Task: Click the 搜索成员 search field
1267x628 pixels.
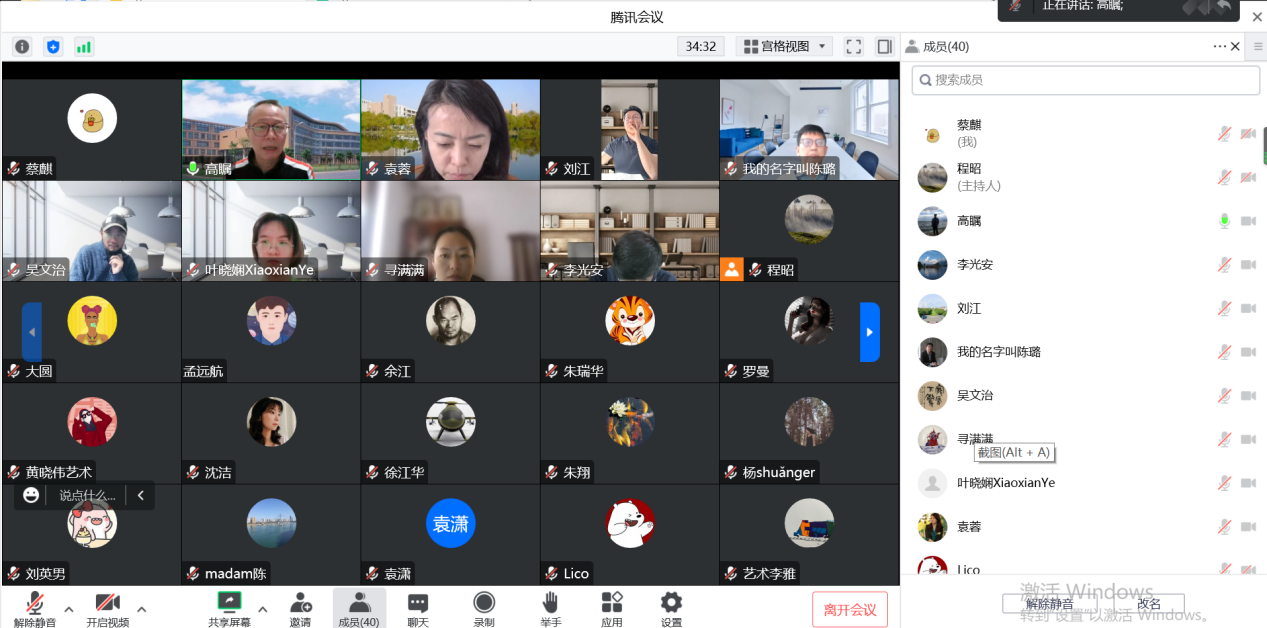Action: point(1085,80)
